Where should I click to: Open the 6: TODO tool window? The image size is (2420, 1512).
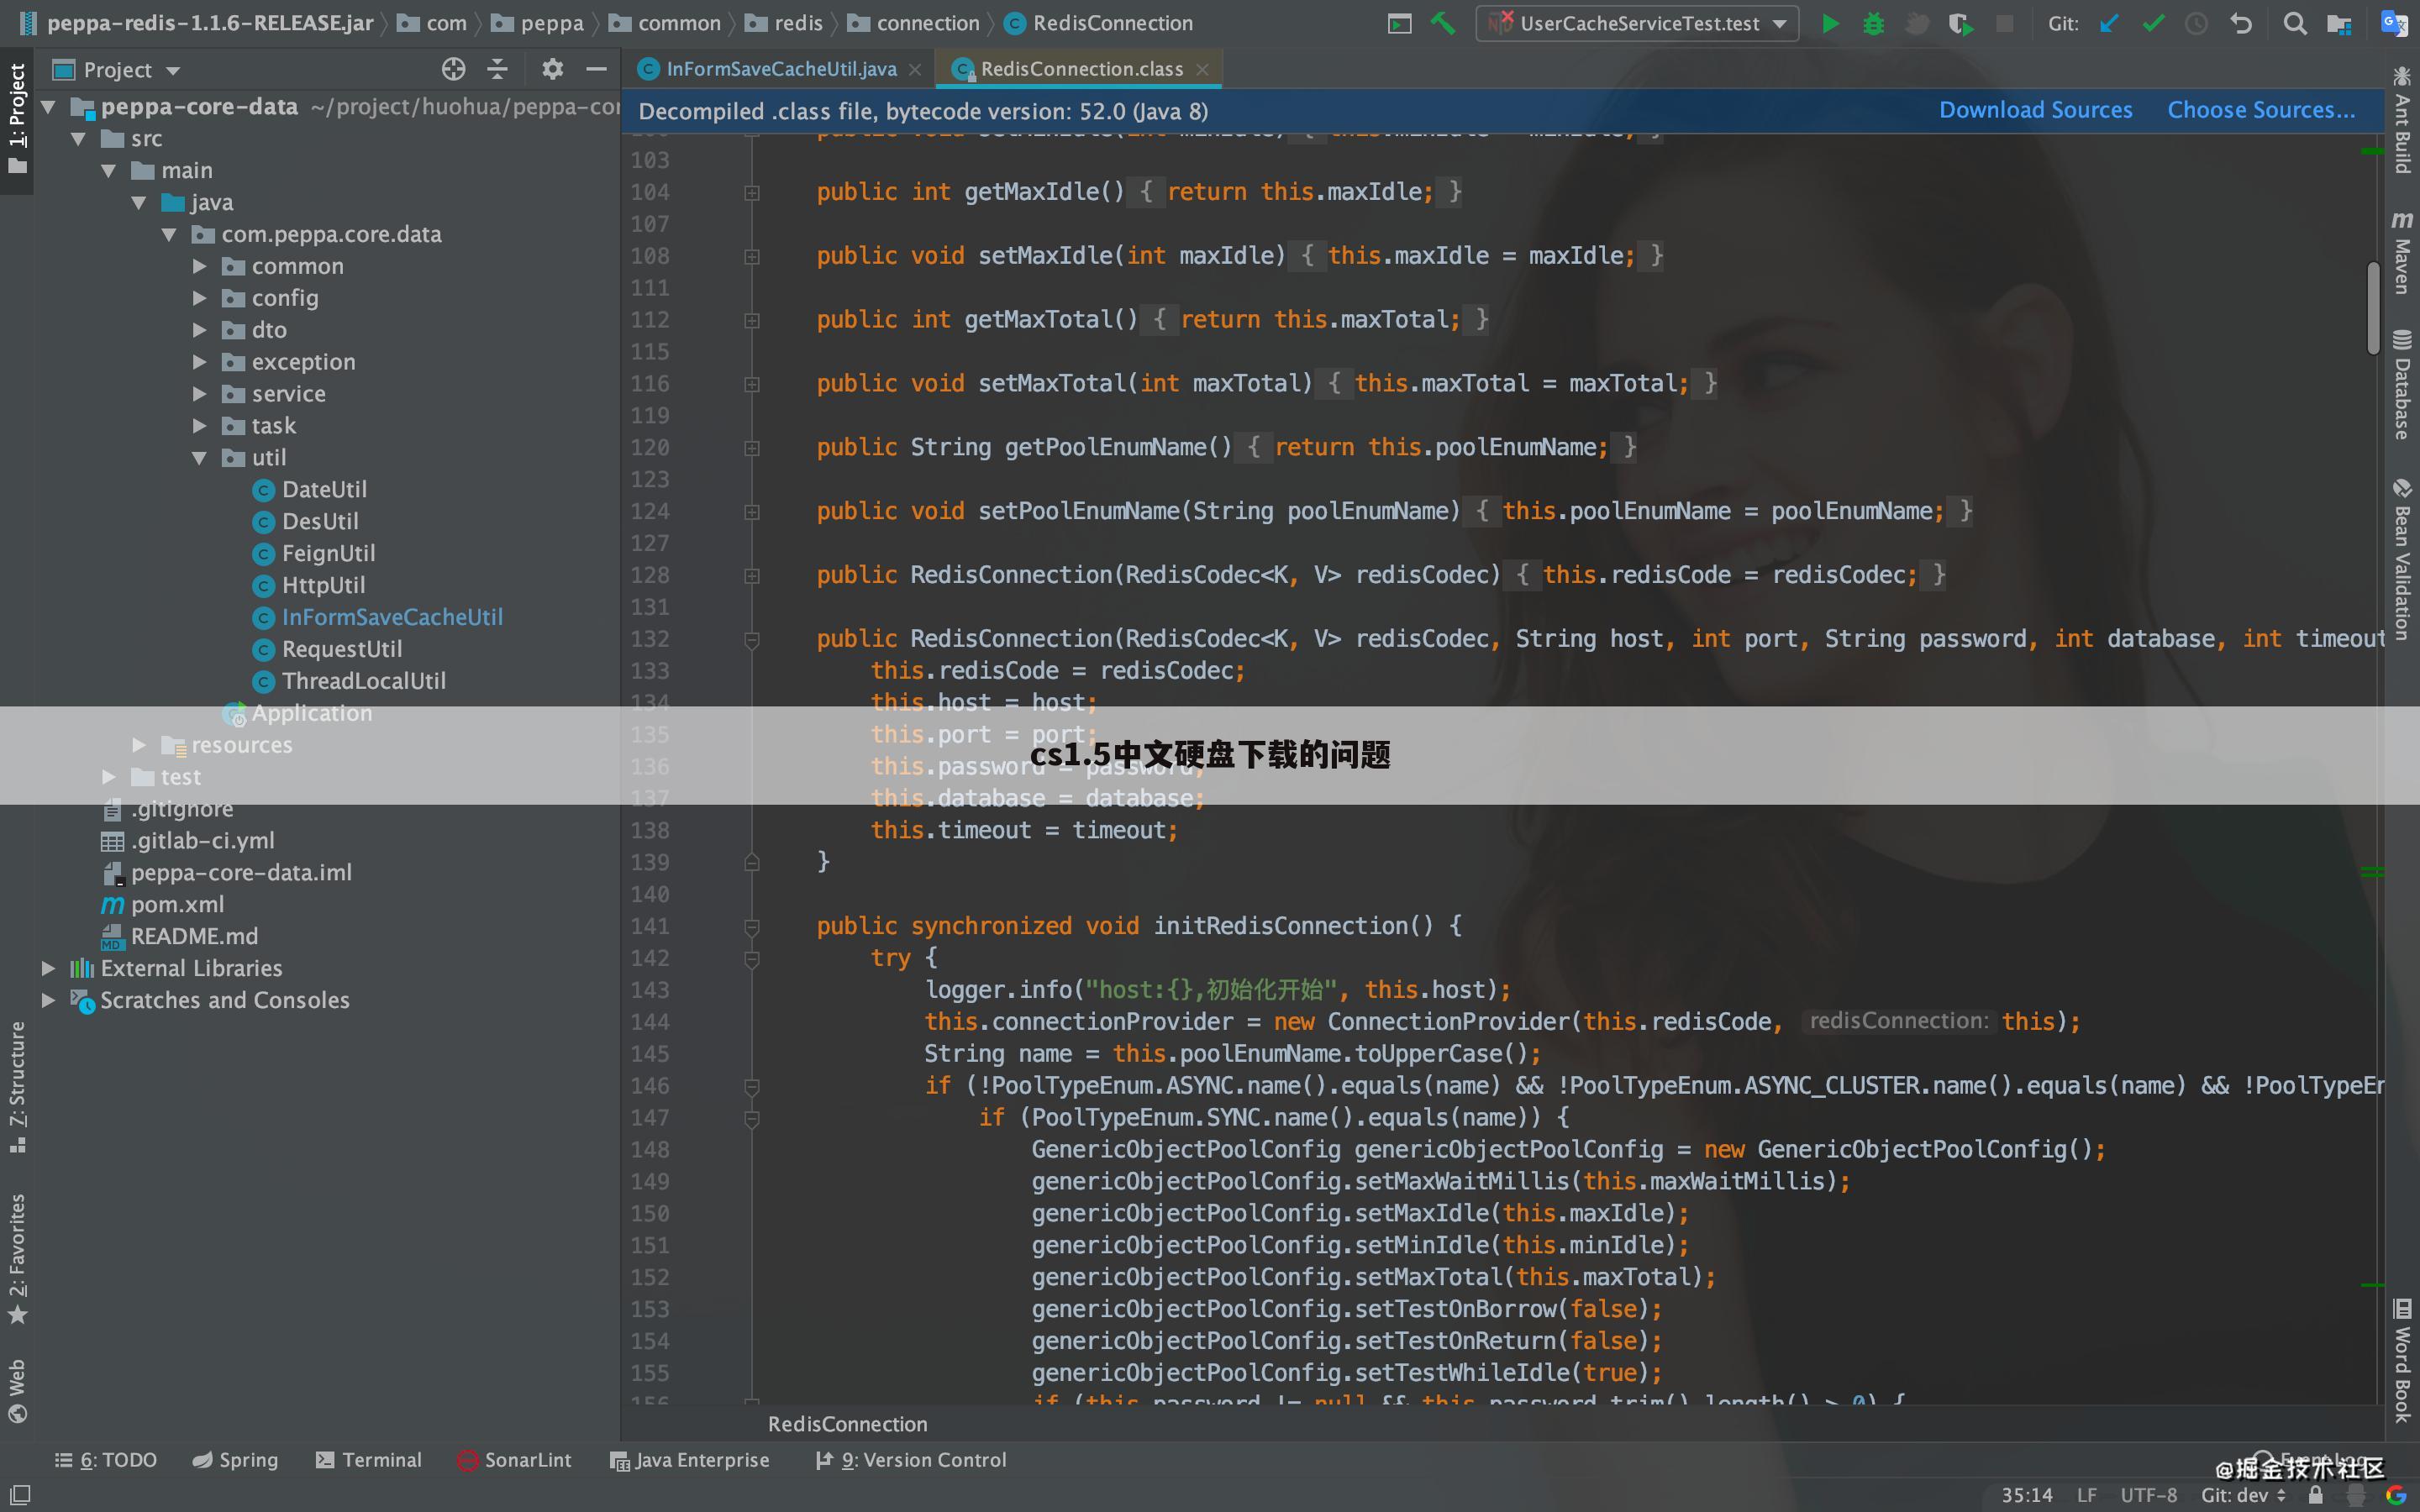107,1460
